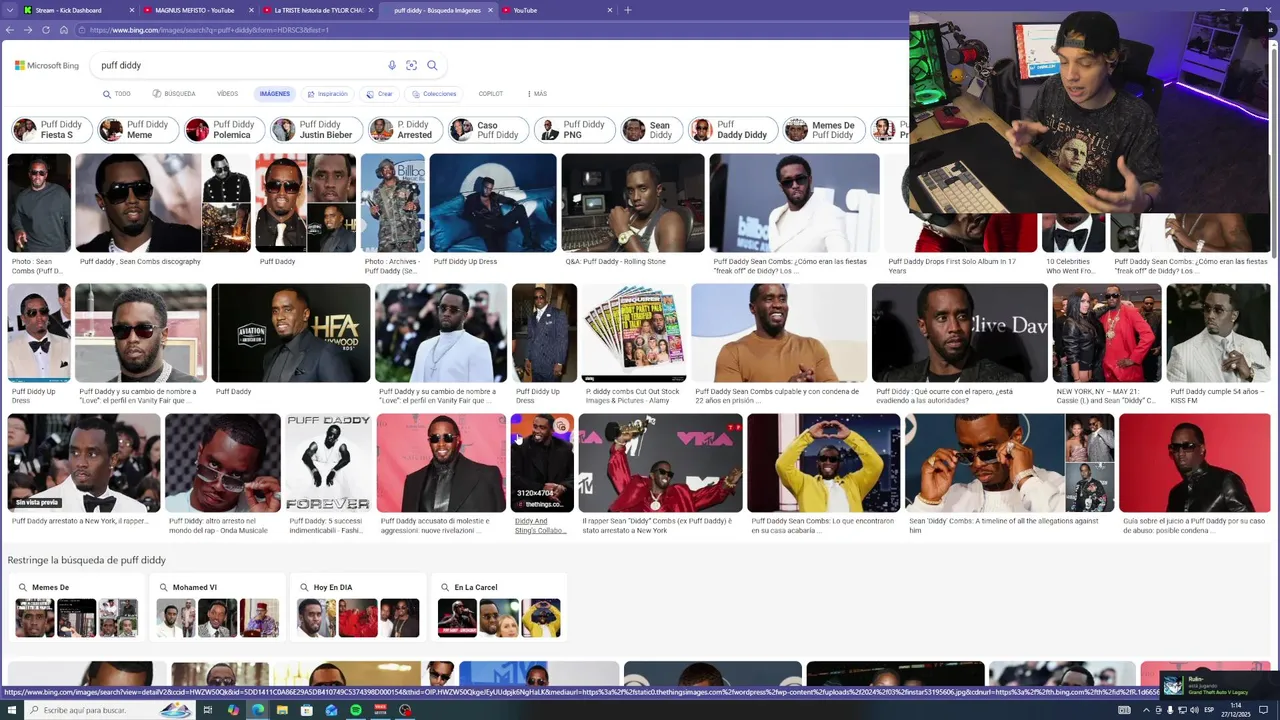Image resolution: width=1280 pixels, height=720 pixels.
Task: Open 'Sean Diddy Combs: A timeline' caption
Action: (x=1003, y=526)
